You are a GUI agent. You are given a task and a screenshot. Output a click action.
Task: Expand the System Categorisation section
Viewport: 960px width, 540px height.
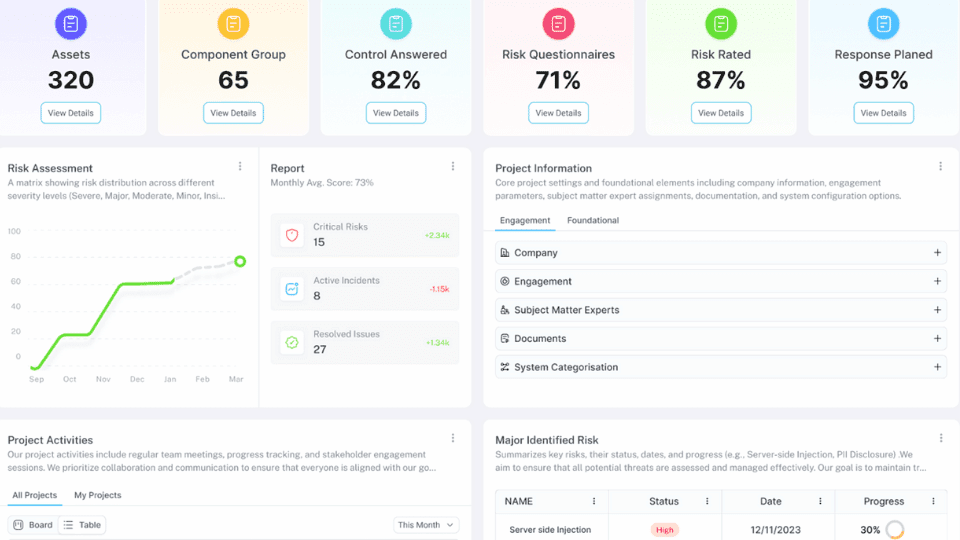tap(937, 367)
